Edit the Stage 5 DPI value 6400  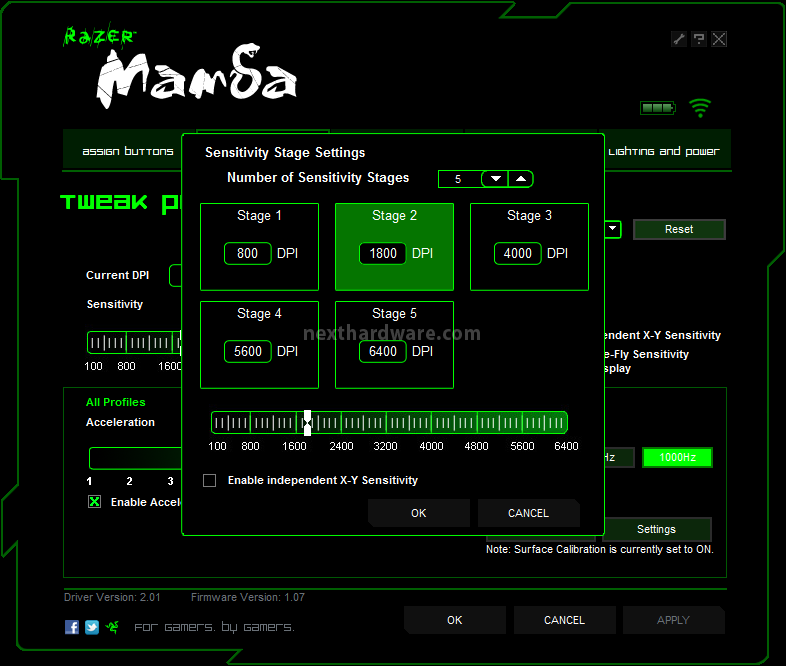pos(382,351)
